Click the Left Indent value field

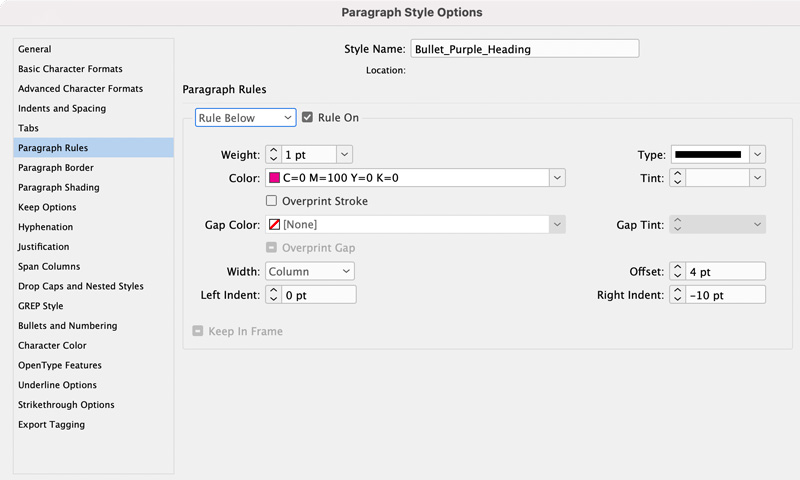pyautogui.click(x=319, y=295)
